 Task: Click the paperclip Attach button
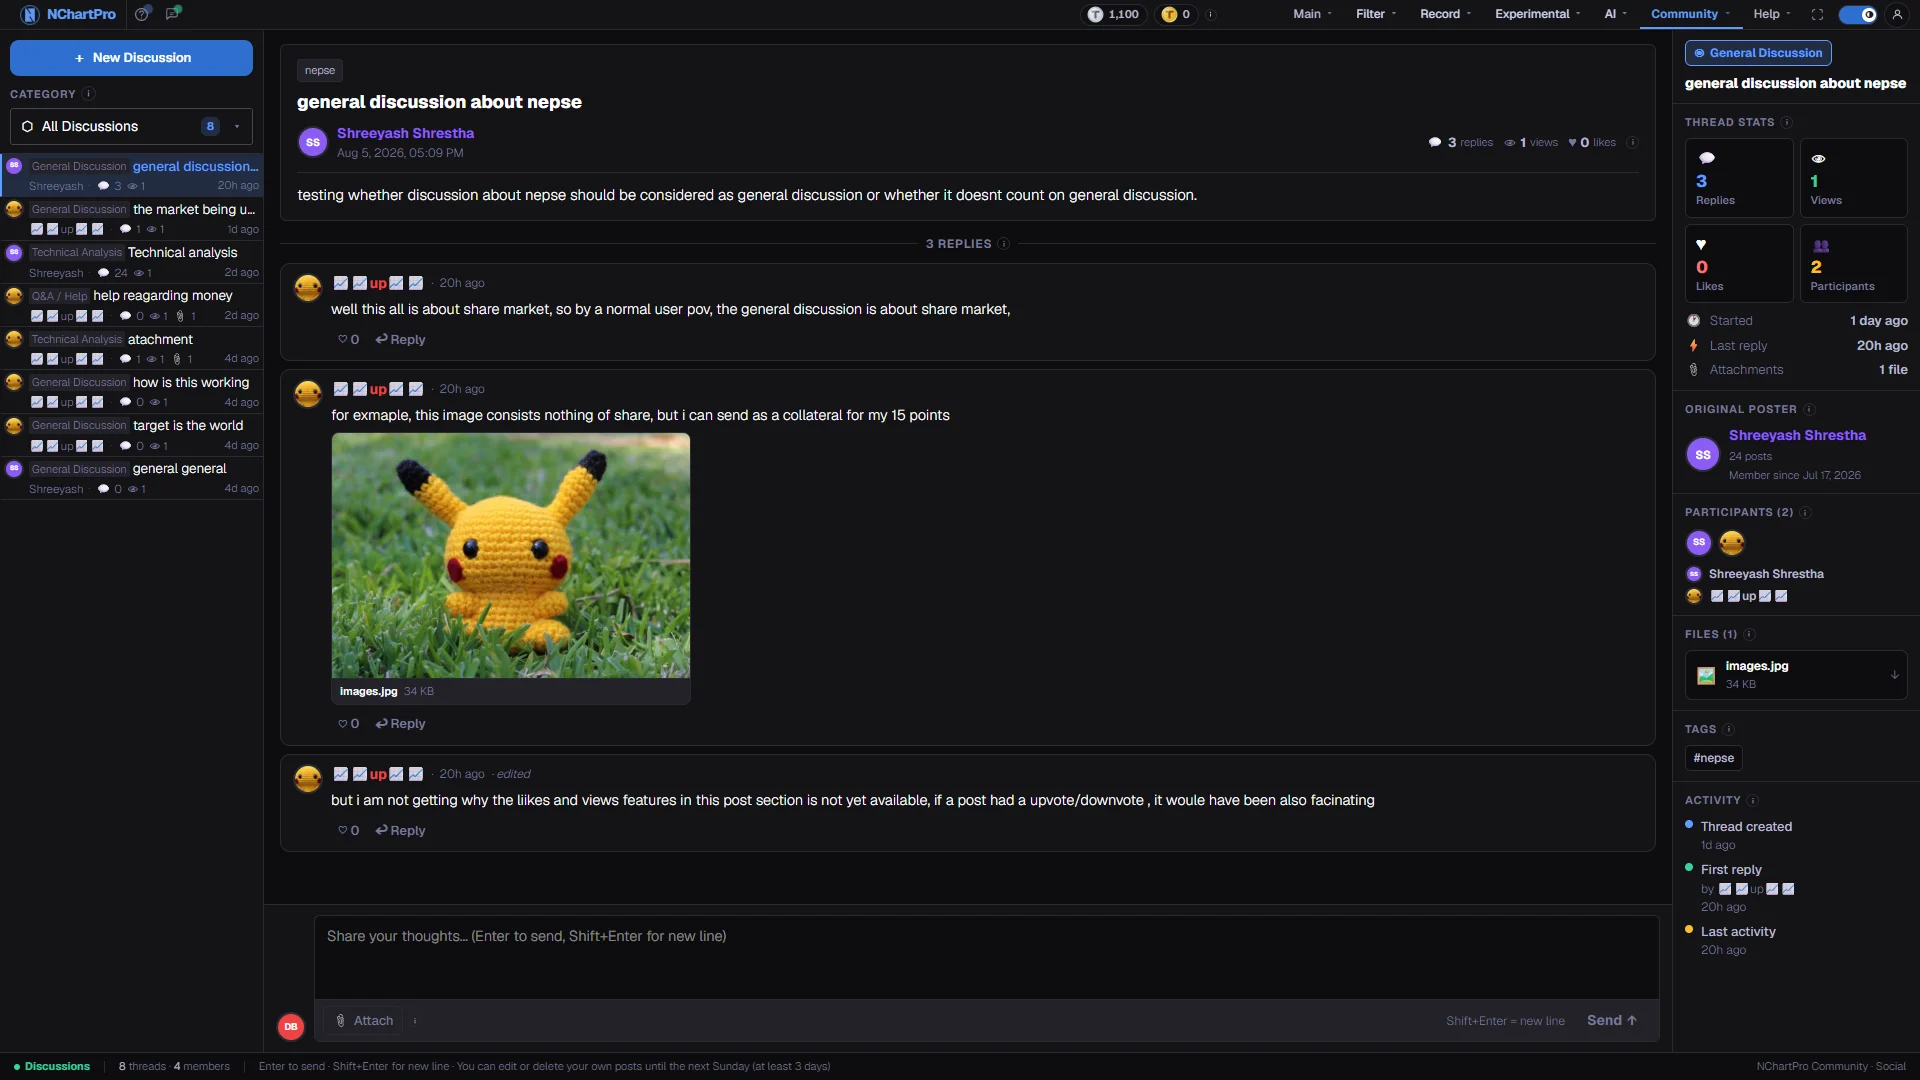364,1021
